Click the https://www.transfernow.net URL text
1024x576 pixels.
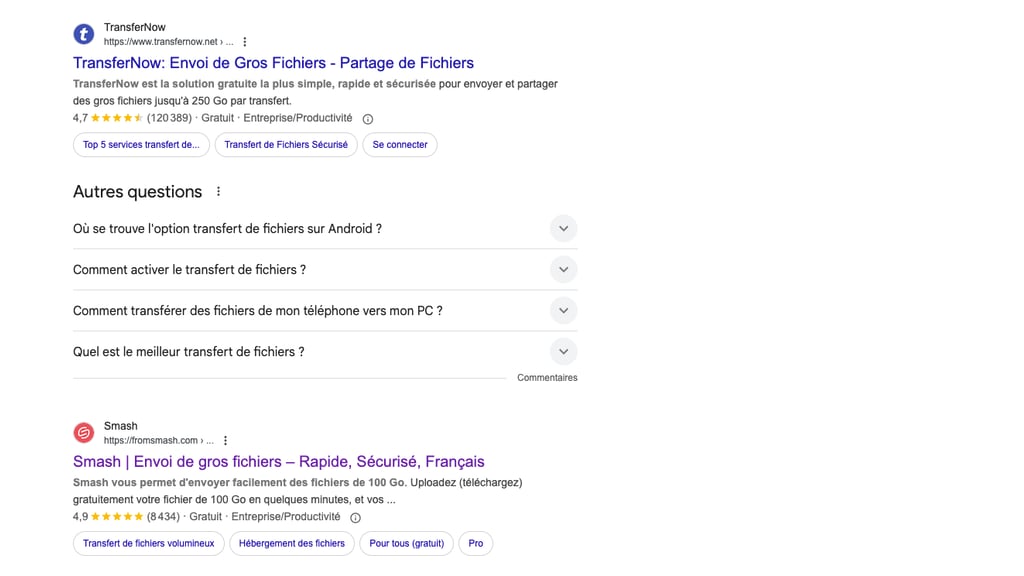[161, 42]
